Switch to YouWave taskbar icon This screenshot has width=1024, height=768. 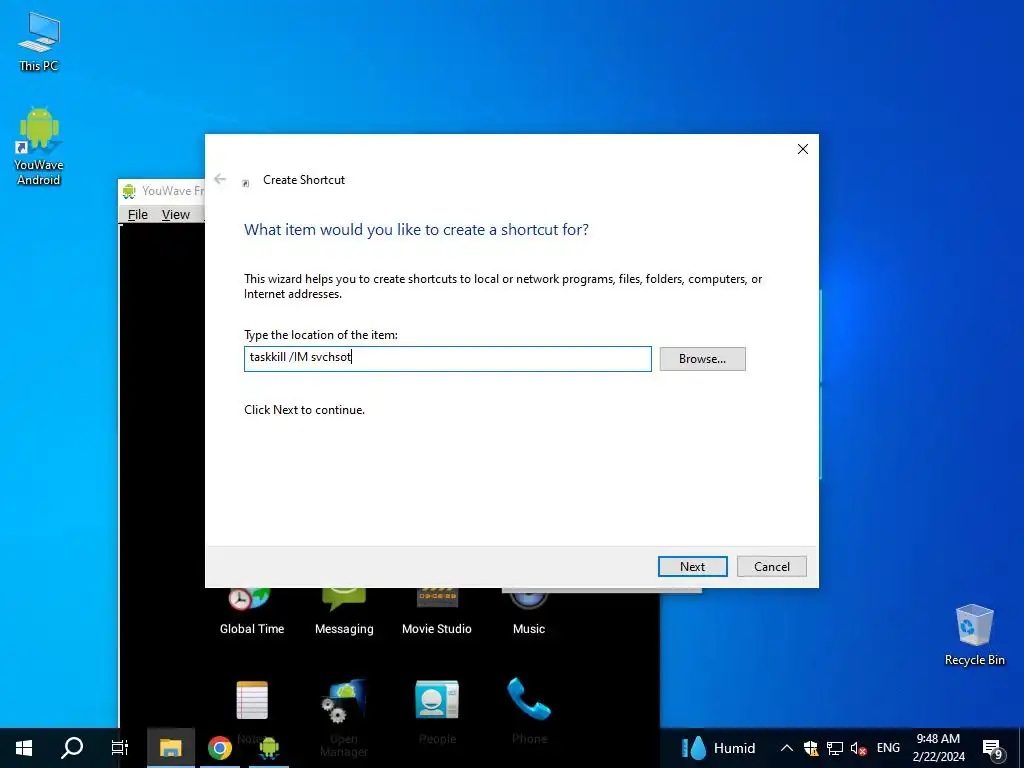pyautogui.click(x=268, y=748)
